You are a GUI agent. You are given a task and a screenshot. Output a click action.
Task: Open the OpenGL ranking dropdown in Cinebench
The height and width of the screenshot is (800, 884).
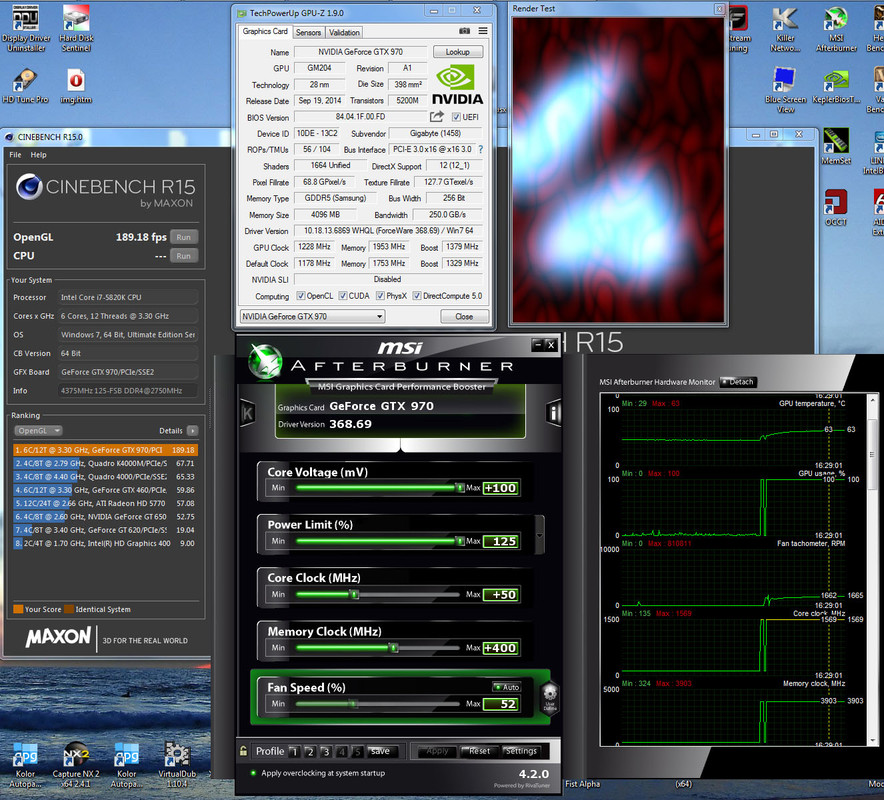pos(38,431)
